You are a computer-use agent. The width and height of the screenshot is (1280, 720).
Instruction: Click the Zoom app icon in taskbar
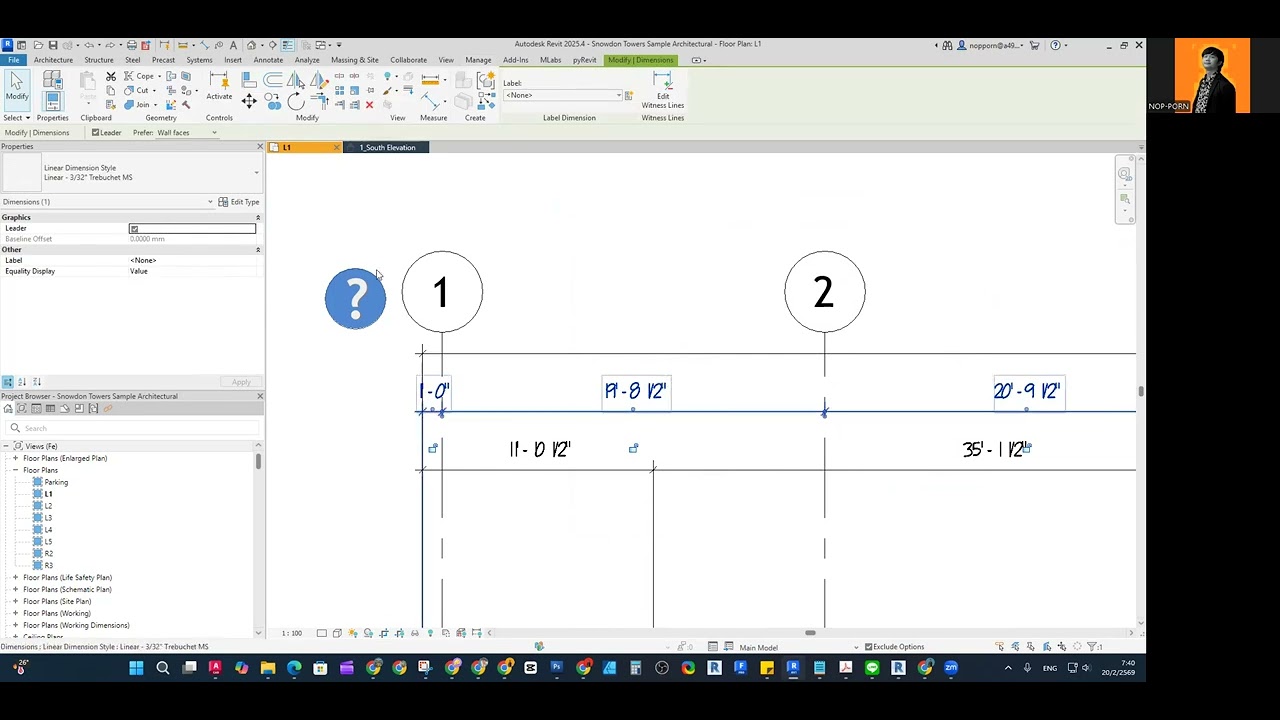pyautogui.click(x=951, y=668)
